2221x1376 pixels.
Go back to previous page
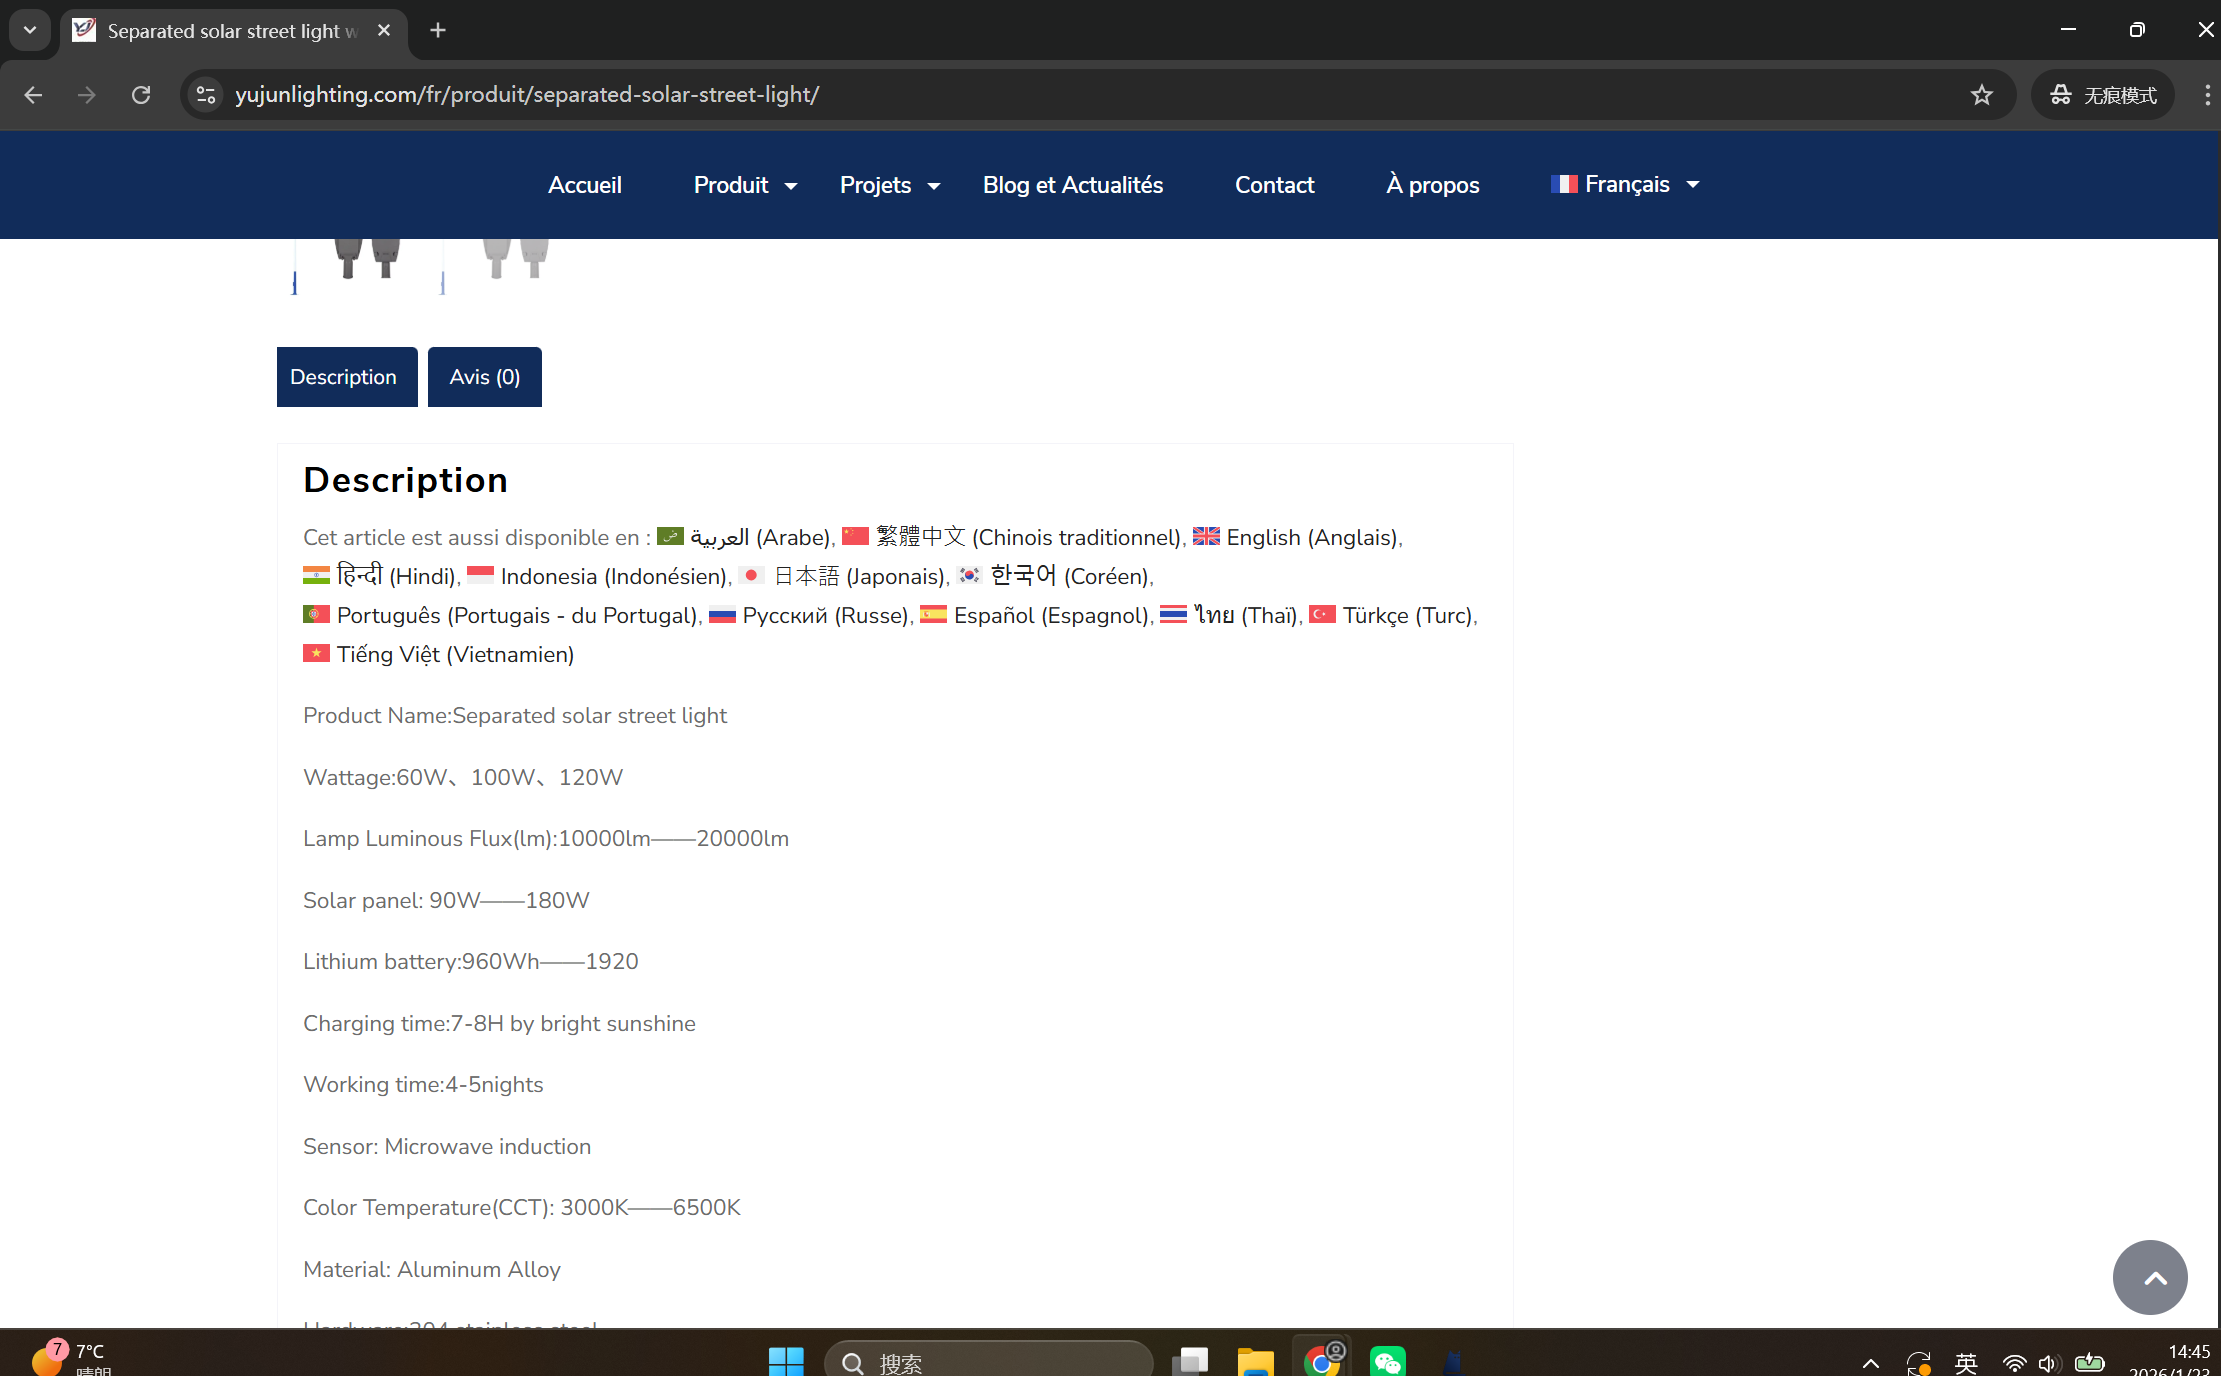click(33, 95)
